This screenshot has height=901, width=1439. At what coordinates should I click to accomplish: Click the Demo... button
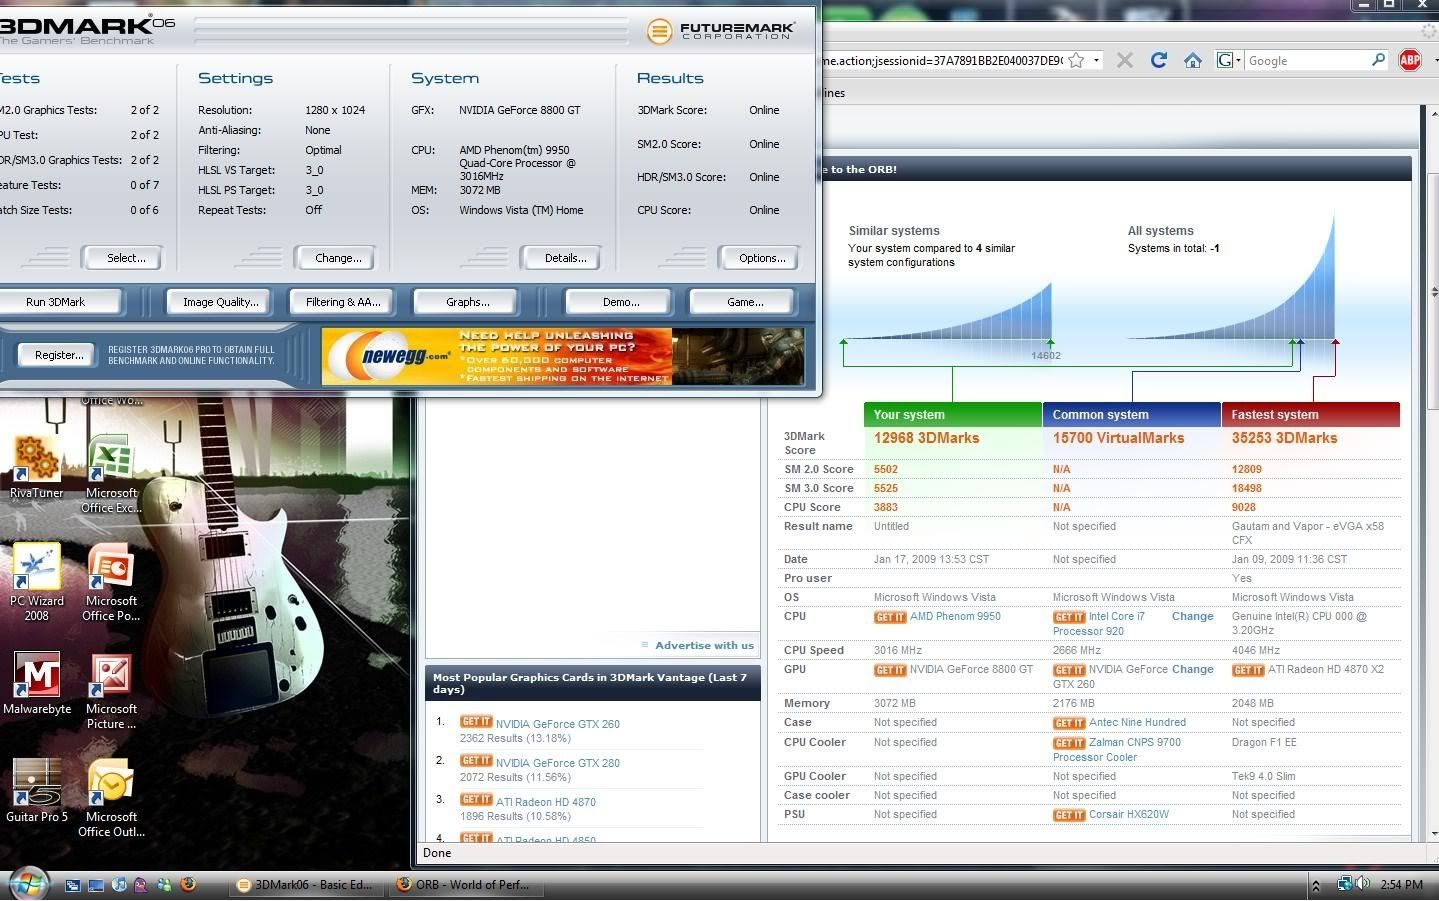point(620,302)
